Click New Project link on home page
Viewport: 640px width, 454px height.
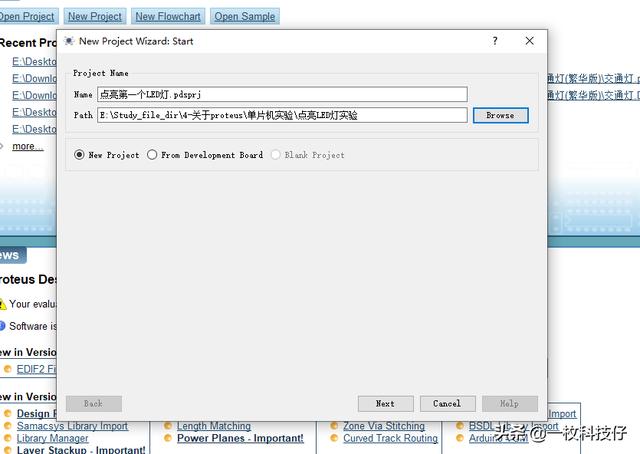pos(95,16)
